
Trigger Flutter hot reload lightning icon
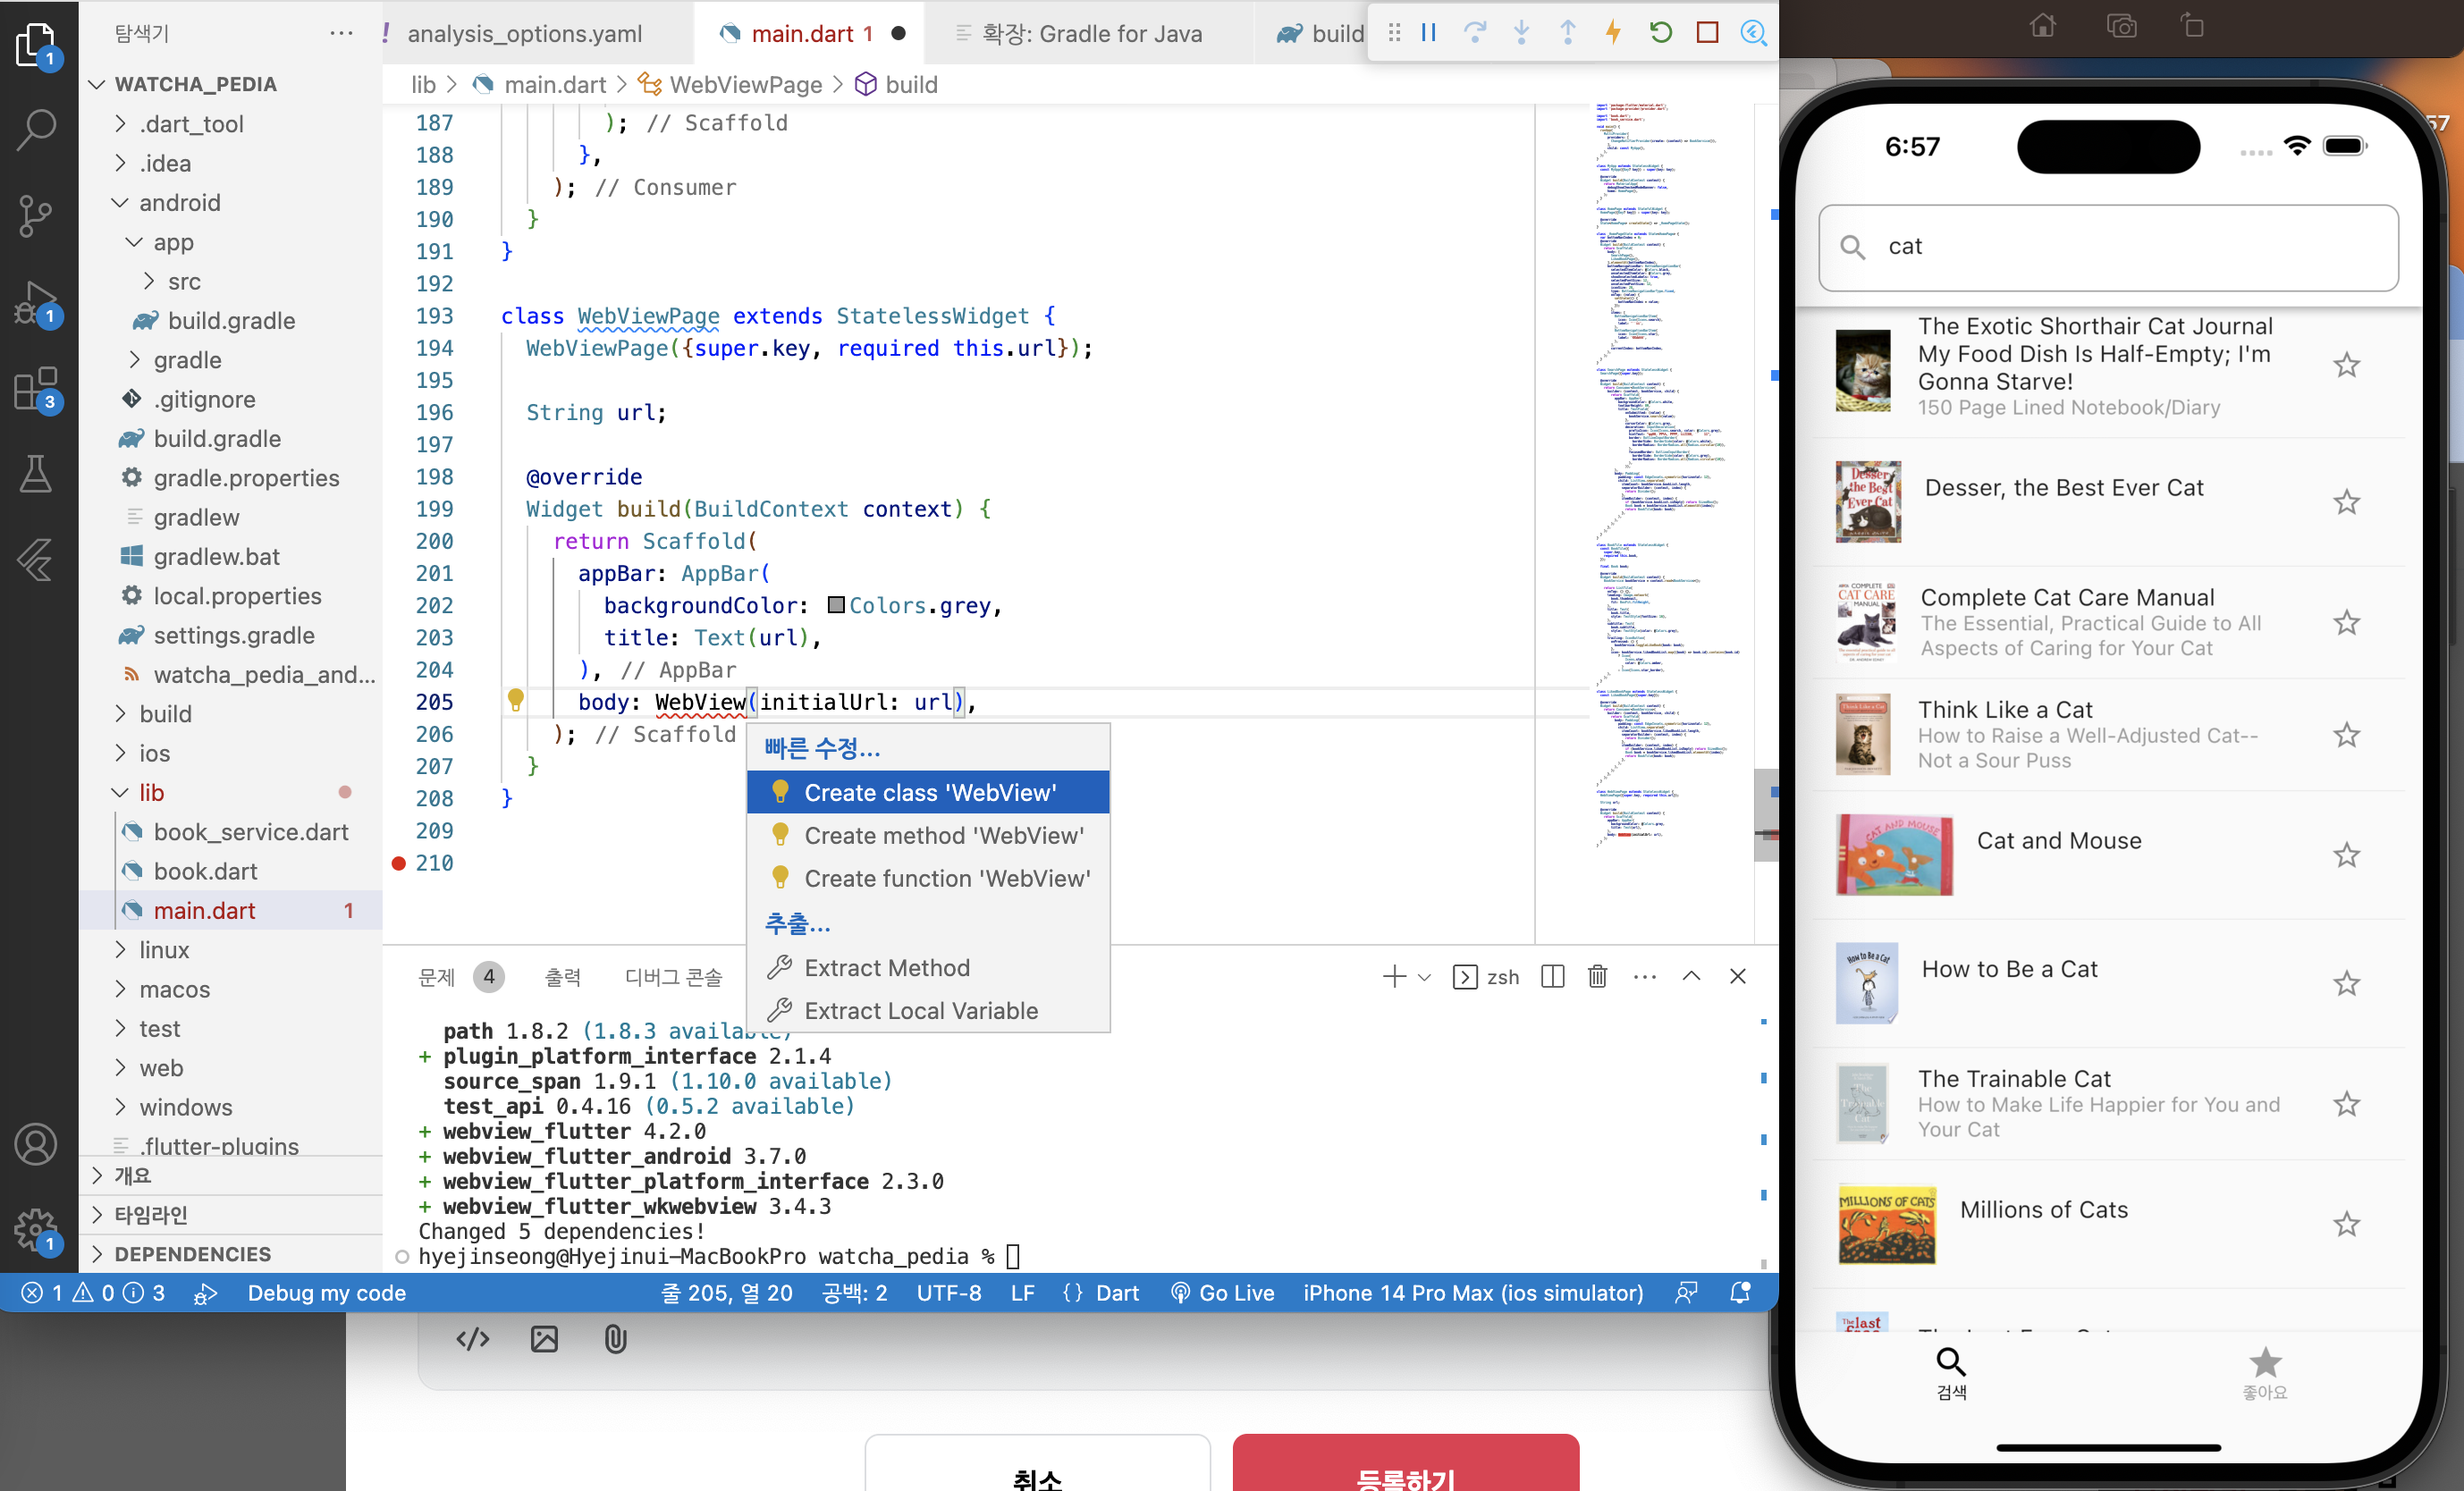[x=1613, y=33]
